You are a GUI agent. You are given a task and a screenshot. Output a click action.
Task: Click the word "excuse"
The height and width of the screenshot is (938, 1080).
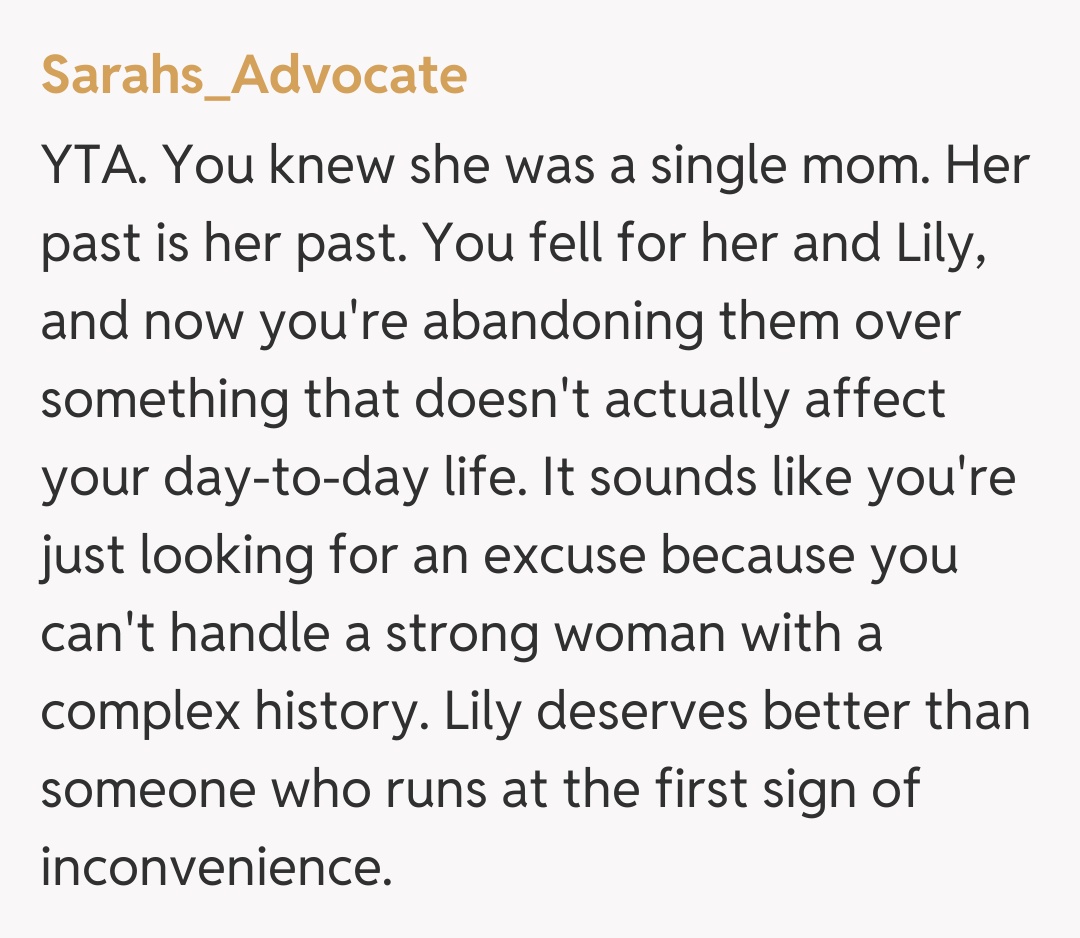click(566, 556)
